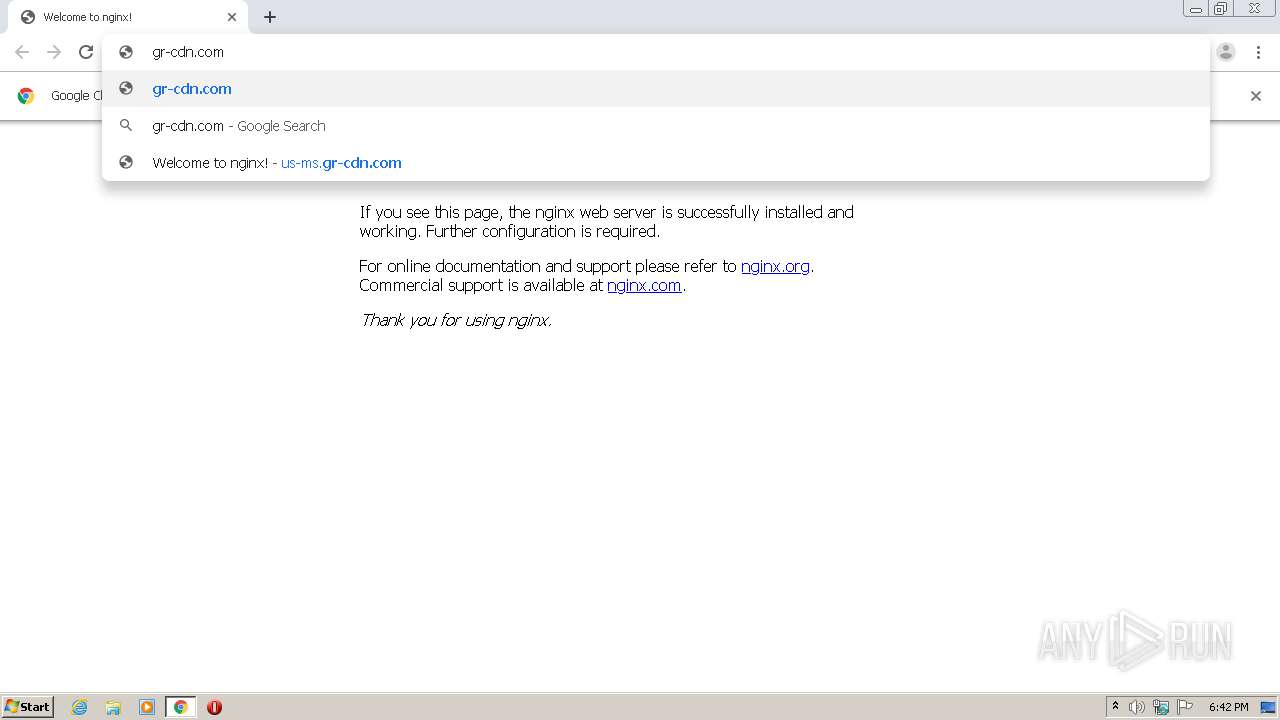Open the Action Center flag icon
This screenshot has width=1280, height=720.
[1185, 707]
